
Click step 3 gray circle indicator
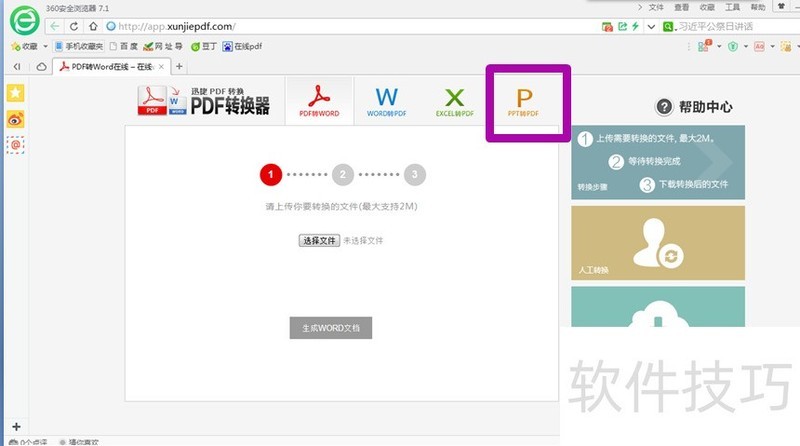[x=415, y=175]
